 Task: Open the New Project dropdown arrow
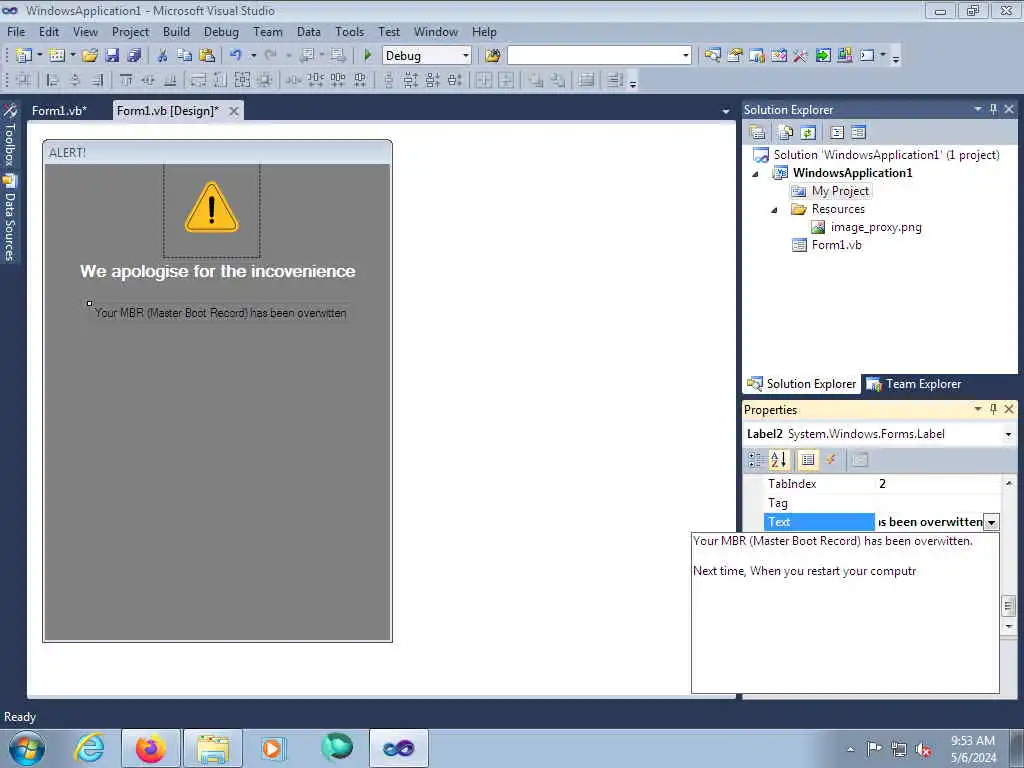39,56
